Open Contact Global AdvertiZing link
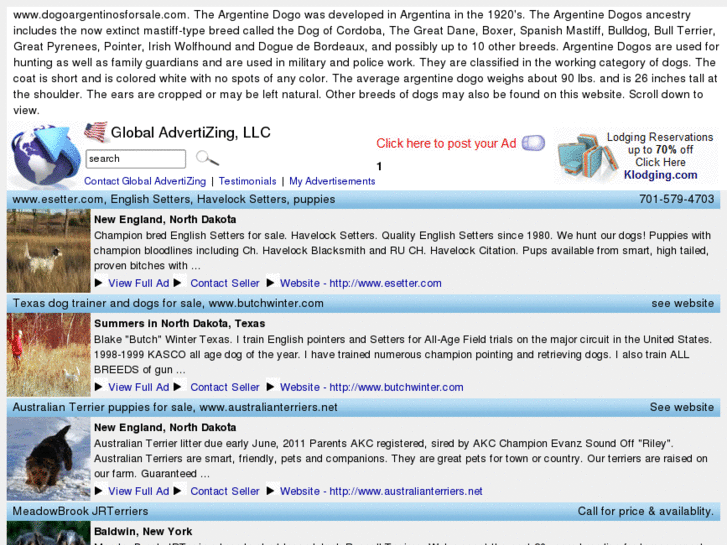 pos(145,181)
